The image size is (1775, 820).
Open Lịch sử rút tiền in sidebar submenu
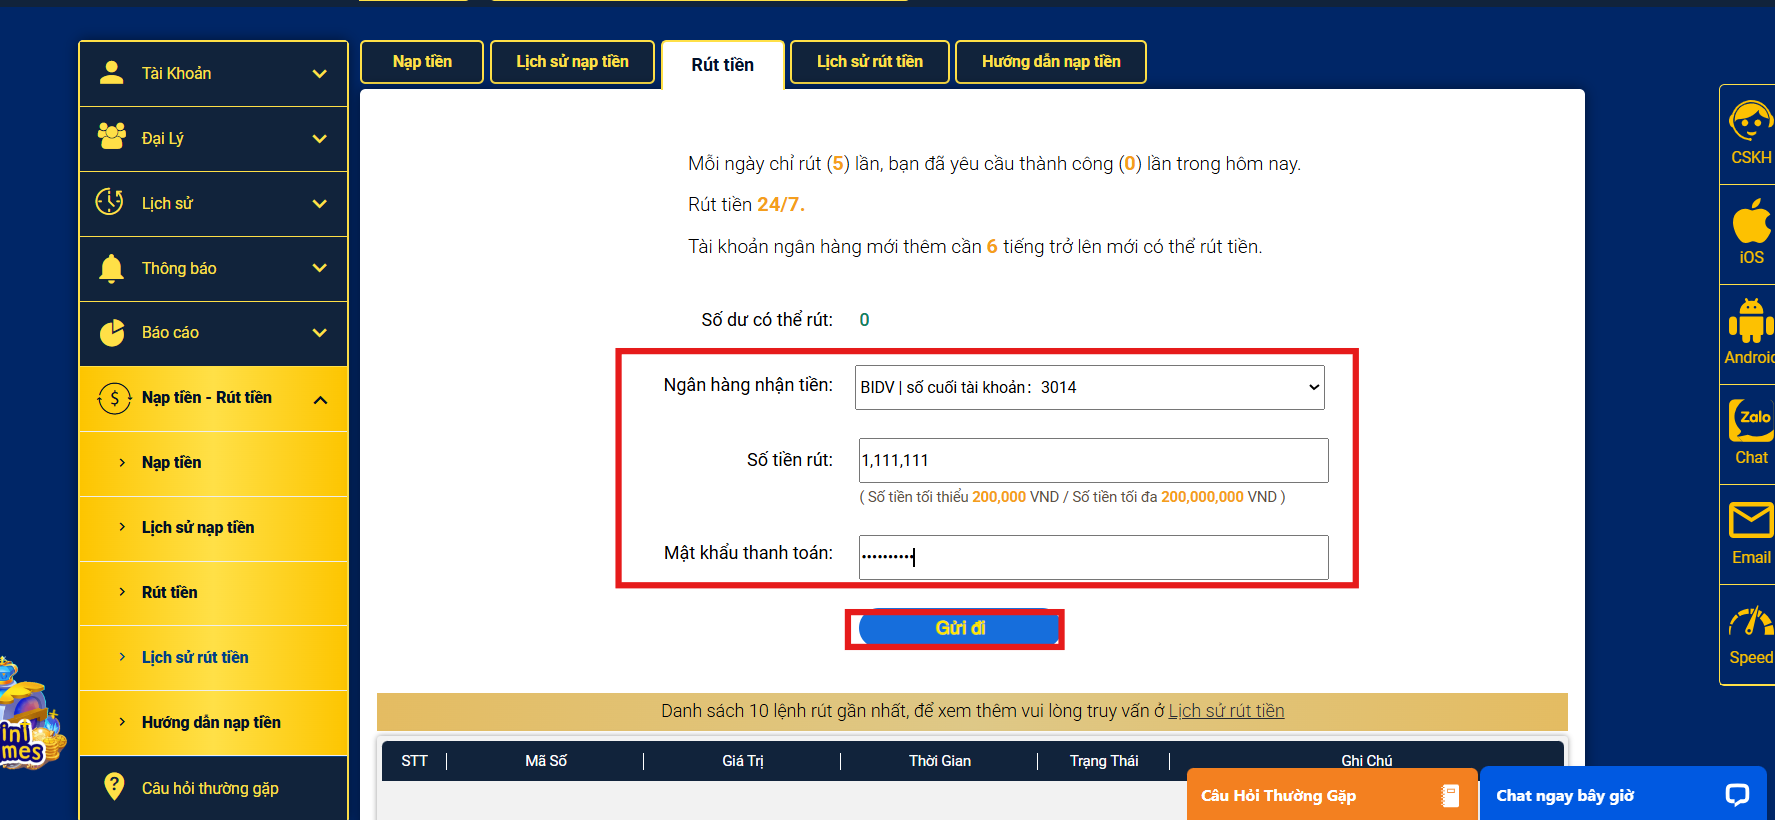click(213, 658)
